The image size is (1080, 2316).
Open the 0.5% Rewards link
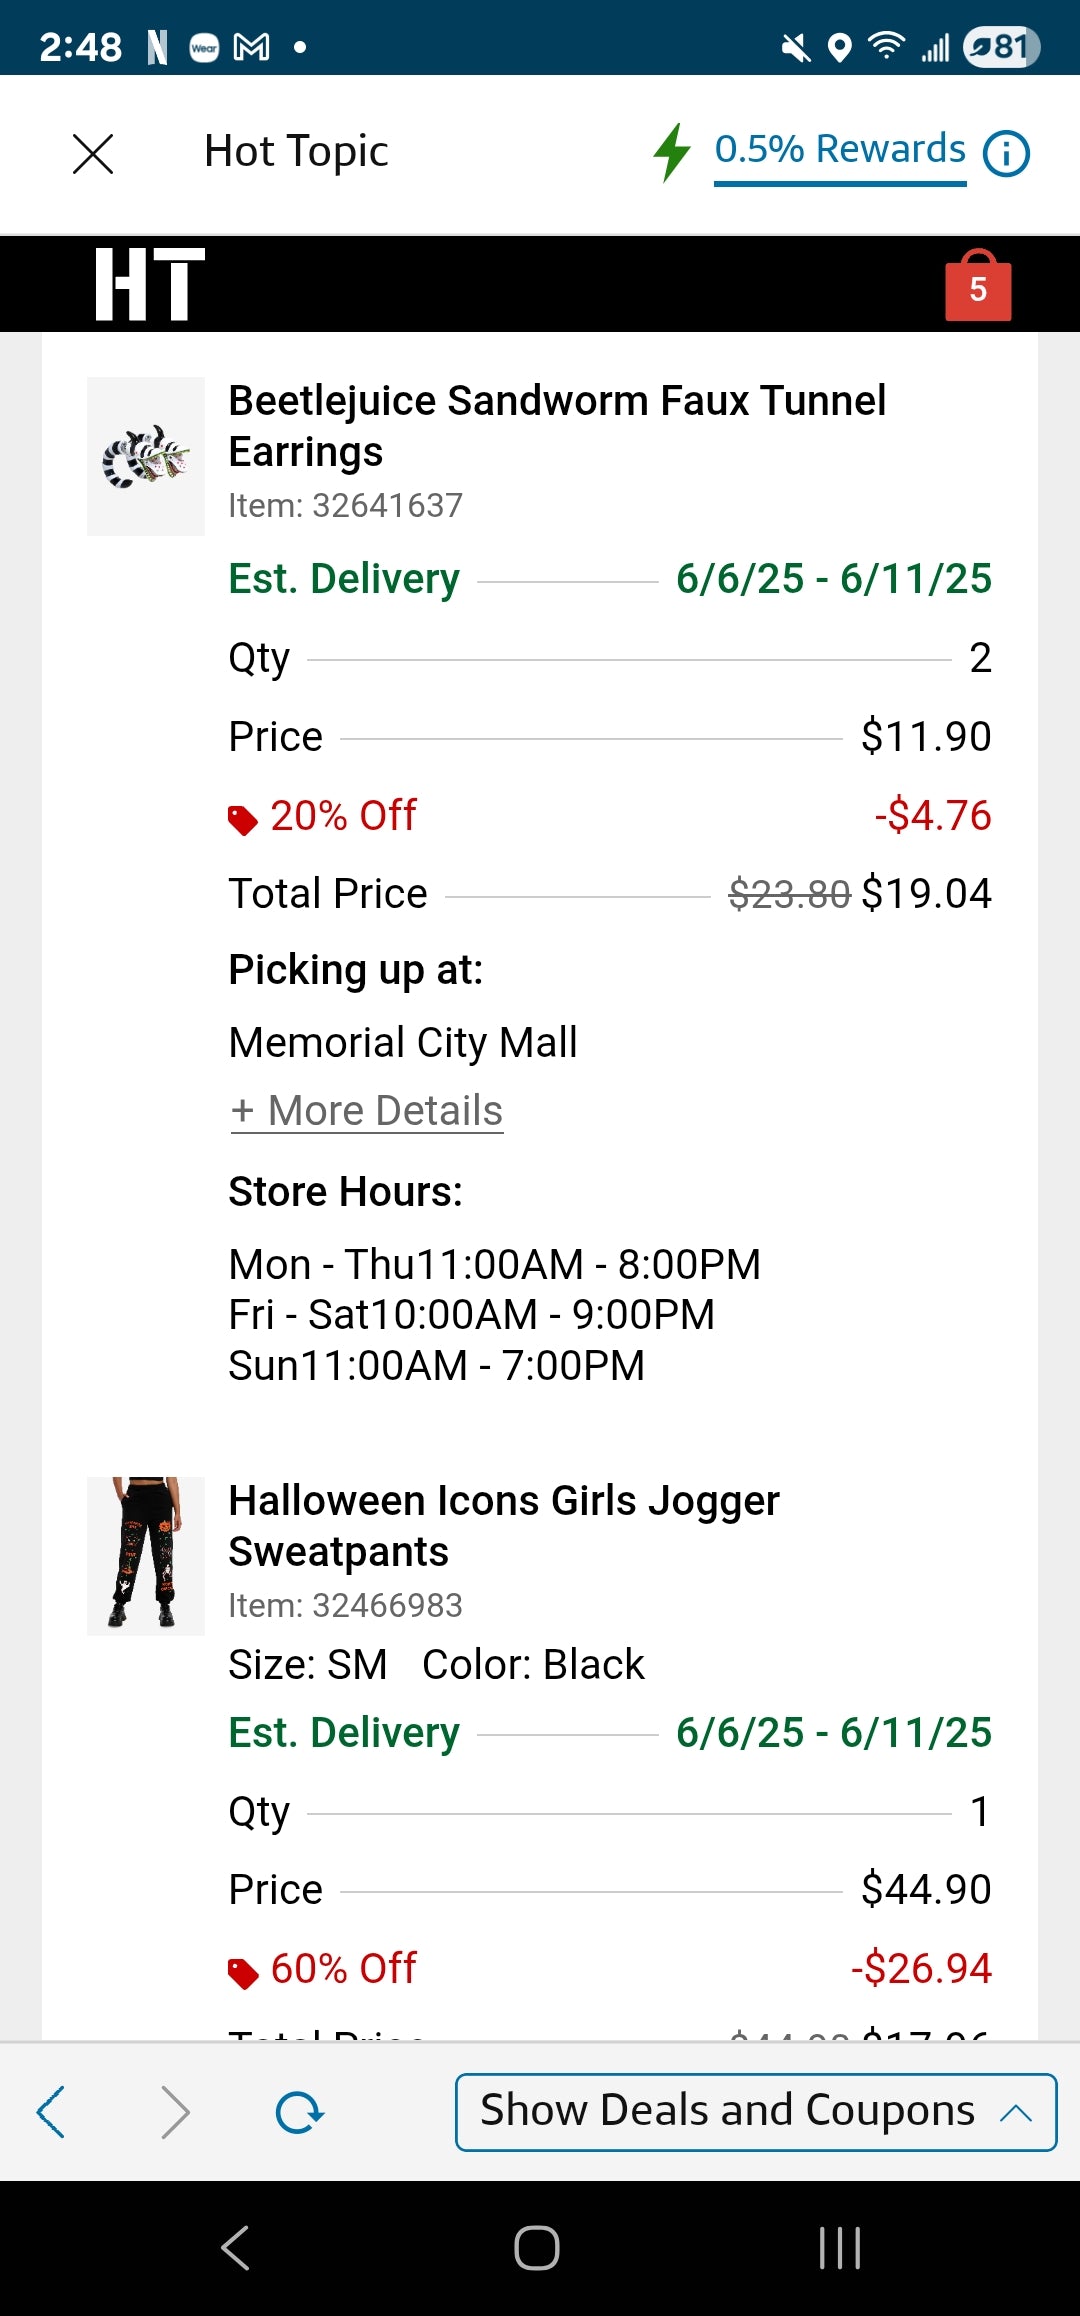click(x=840, y=150)
